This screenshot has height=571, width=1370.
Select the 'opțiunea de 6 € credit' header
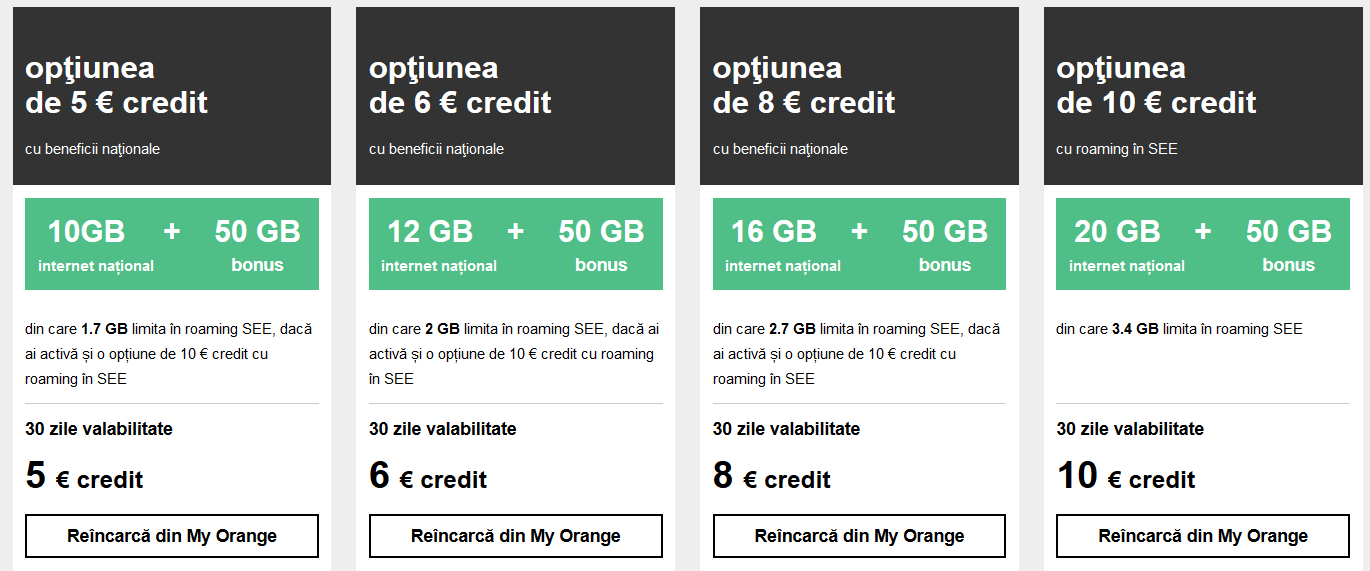click(x=460, y=86)
